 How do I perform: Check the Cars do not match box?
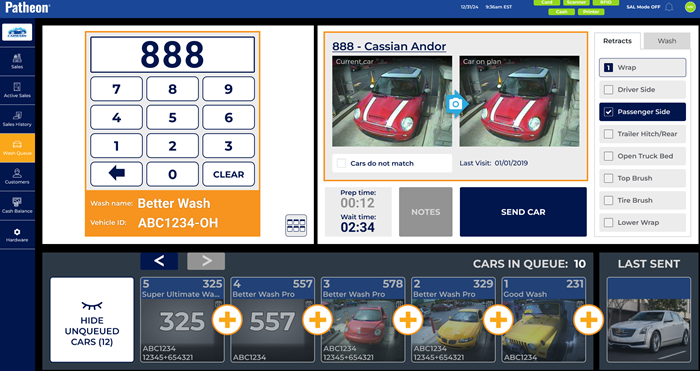(341, 163)
